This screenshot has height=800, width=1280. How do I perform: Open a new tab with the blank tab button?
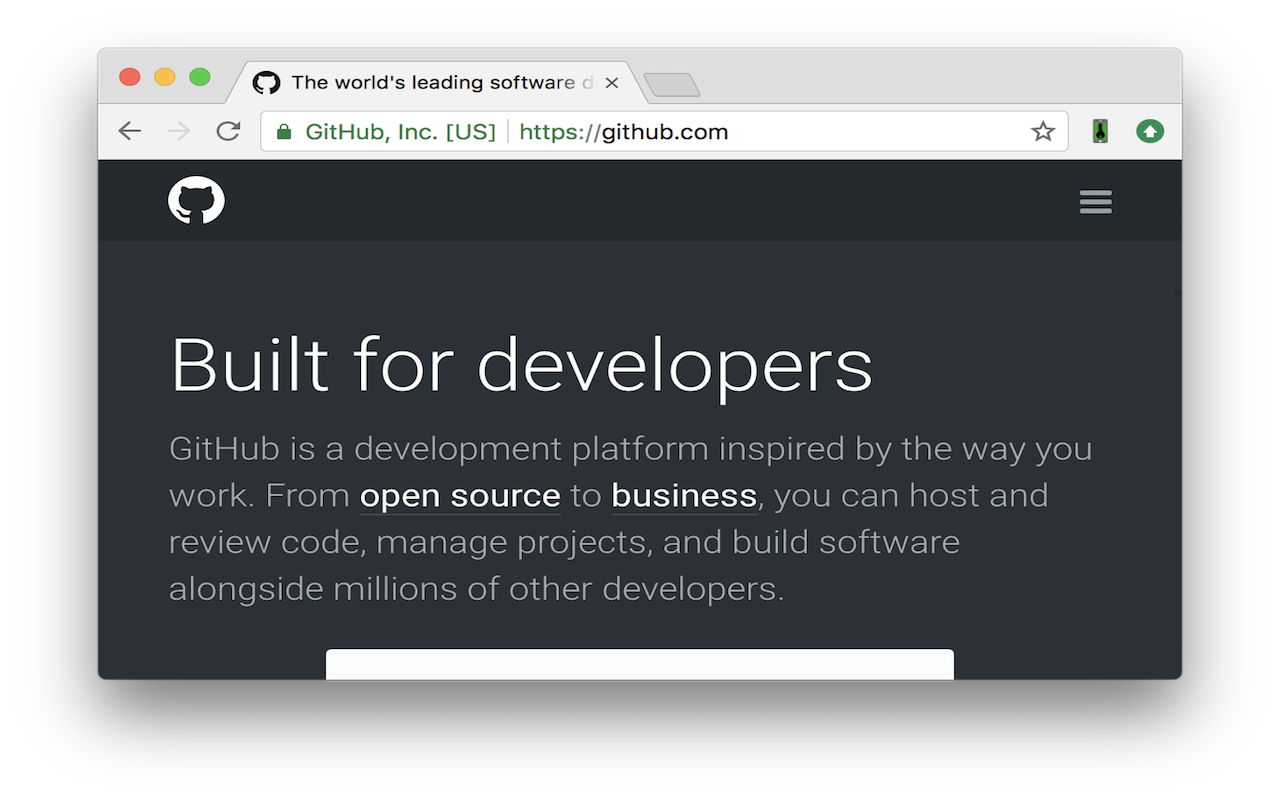672,85
